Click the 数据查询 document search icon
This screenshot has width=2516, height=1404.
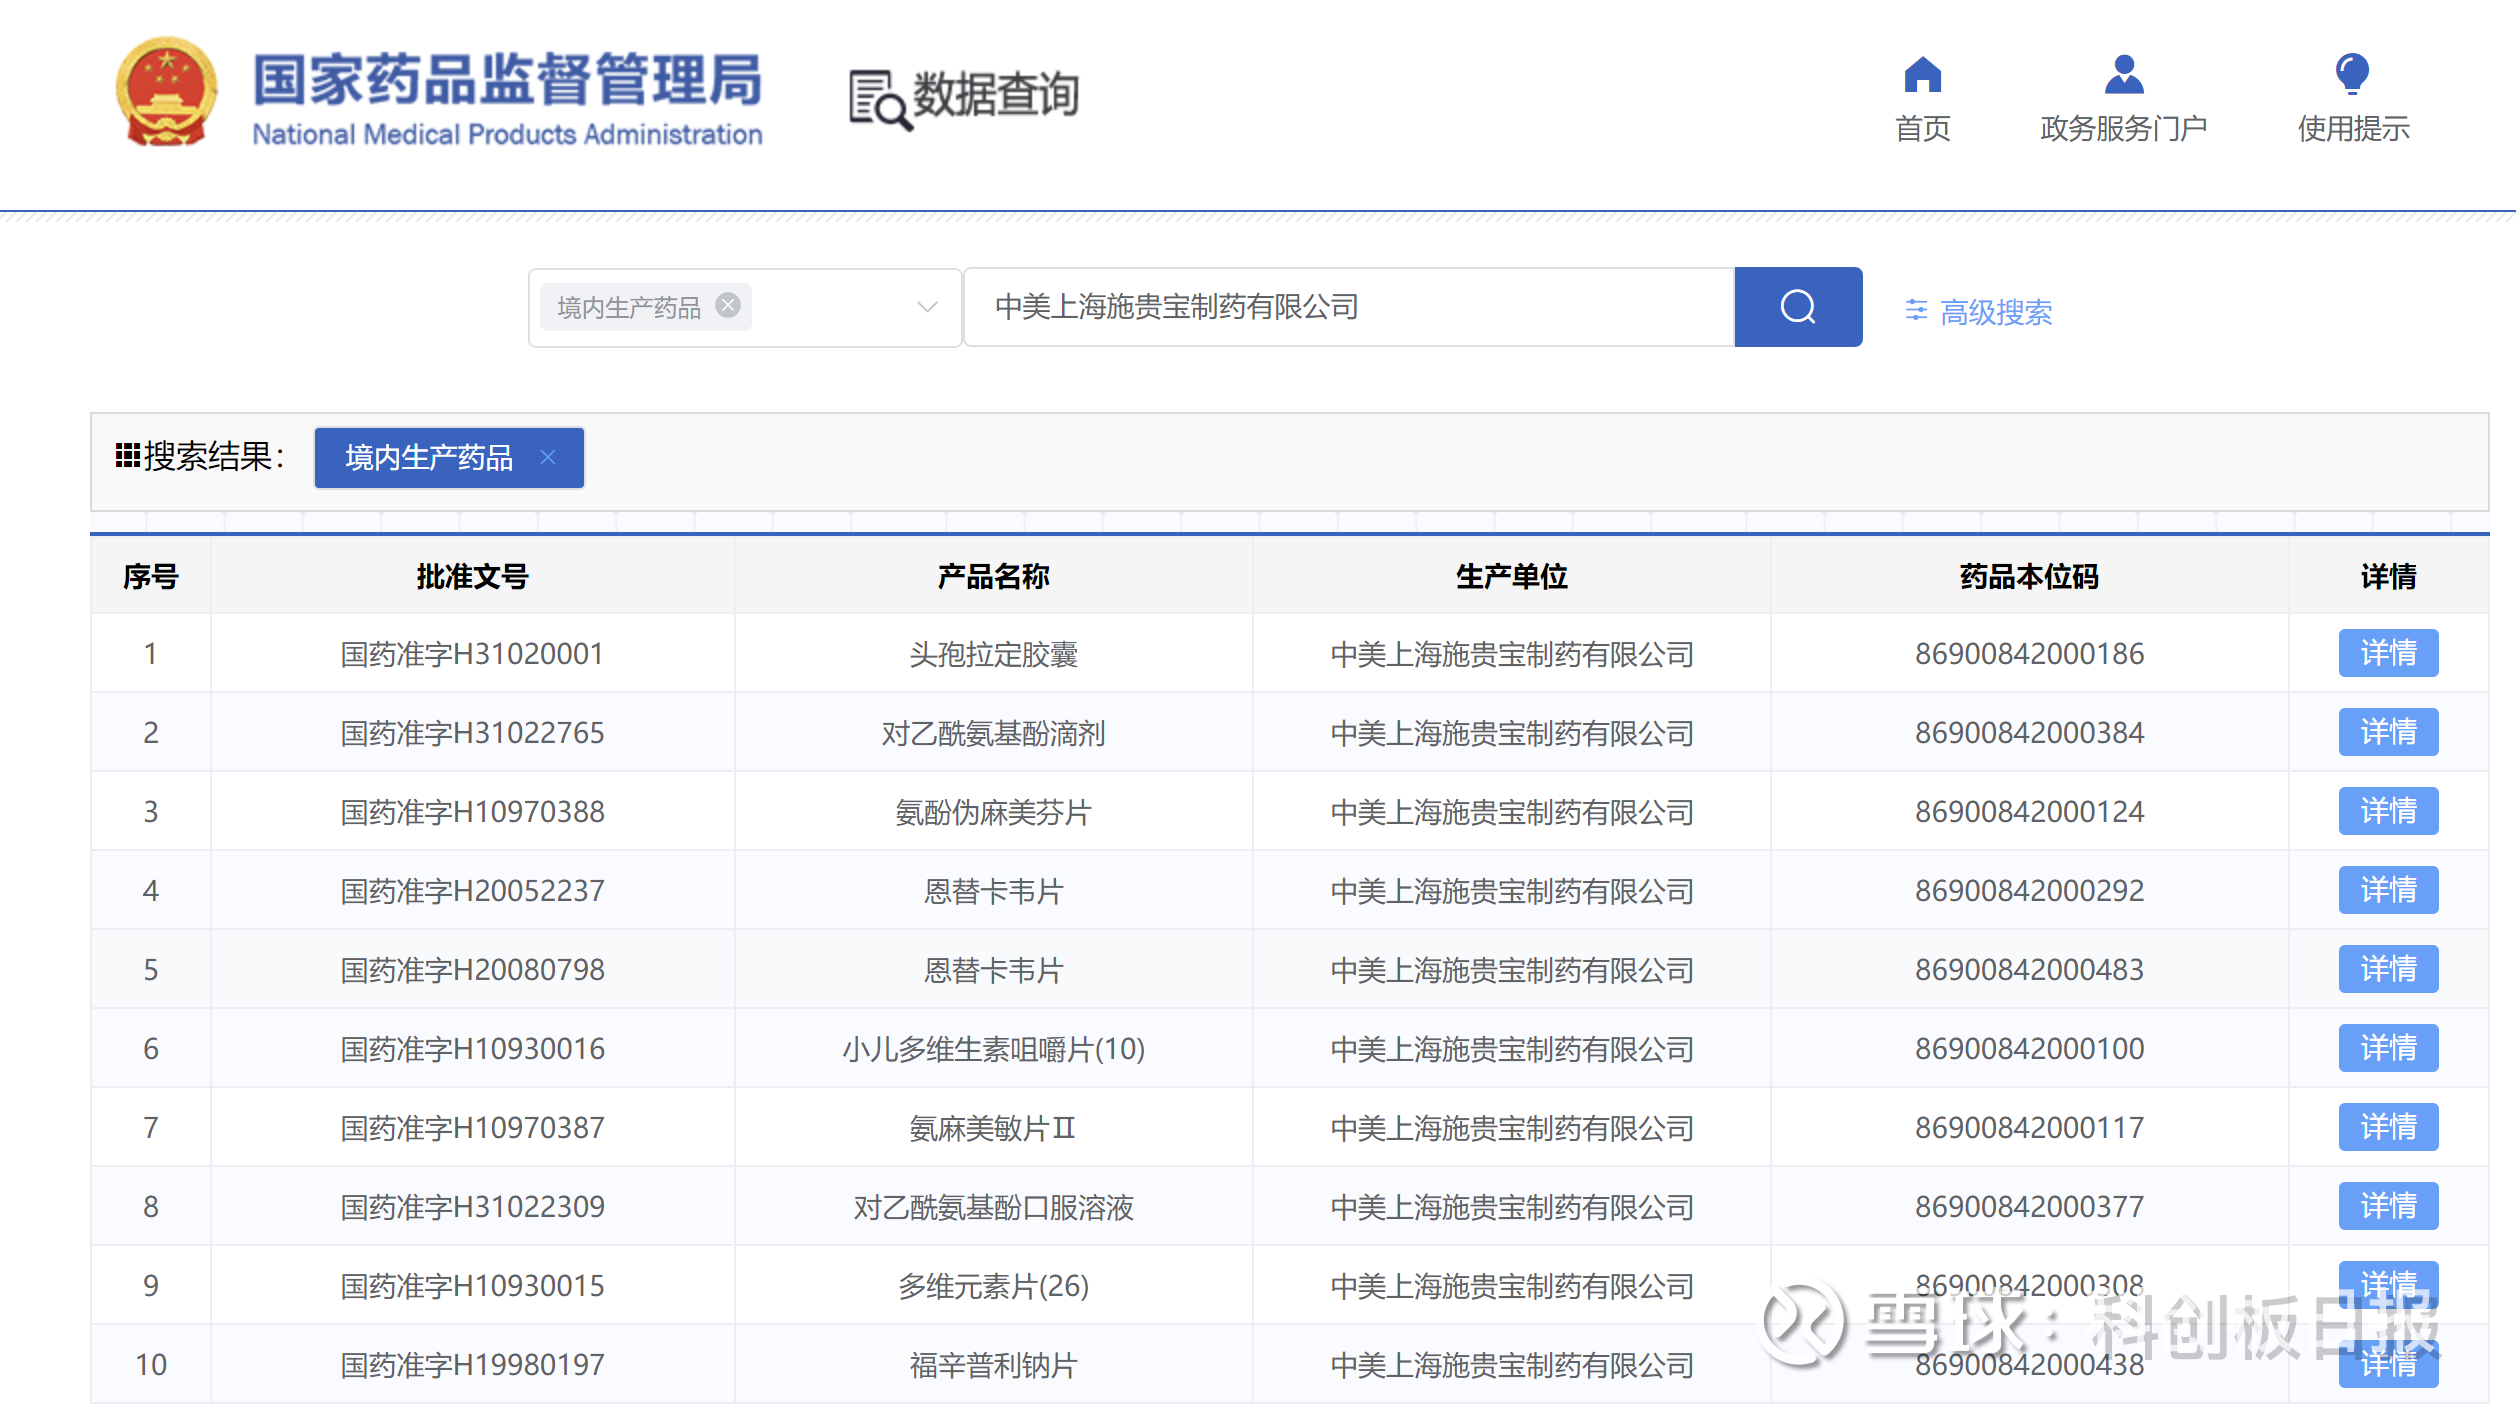[x=880, y=99]
